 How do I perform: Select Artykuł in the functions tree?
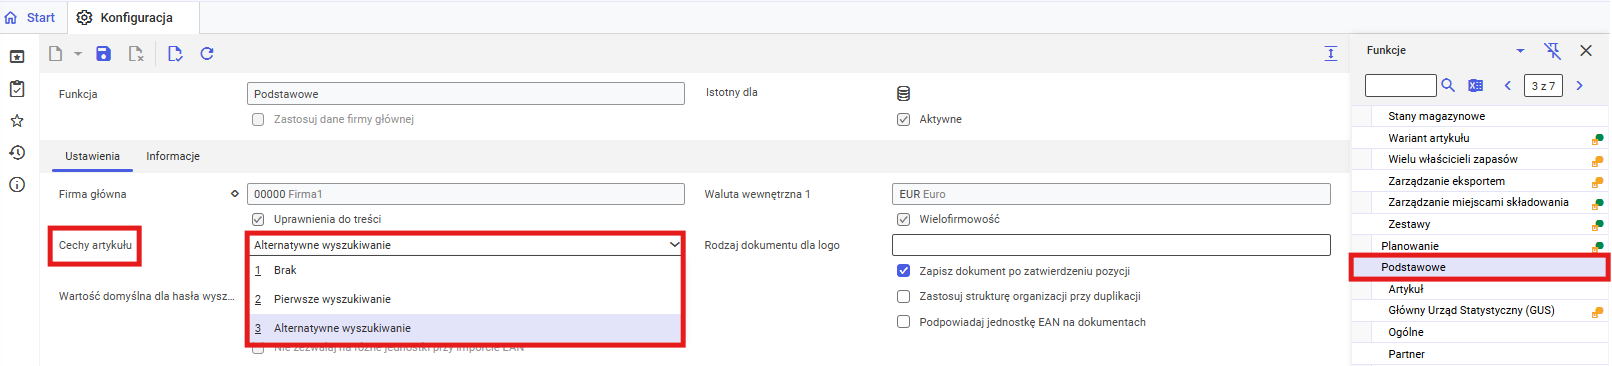point(1406,289)
